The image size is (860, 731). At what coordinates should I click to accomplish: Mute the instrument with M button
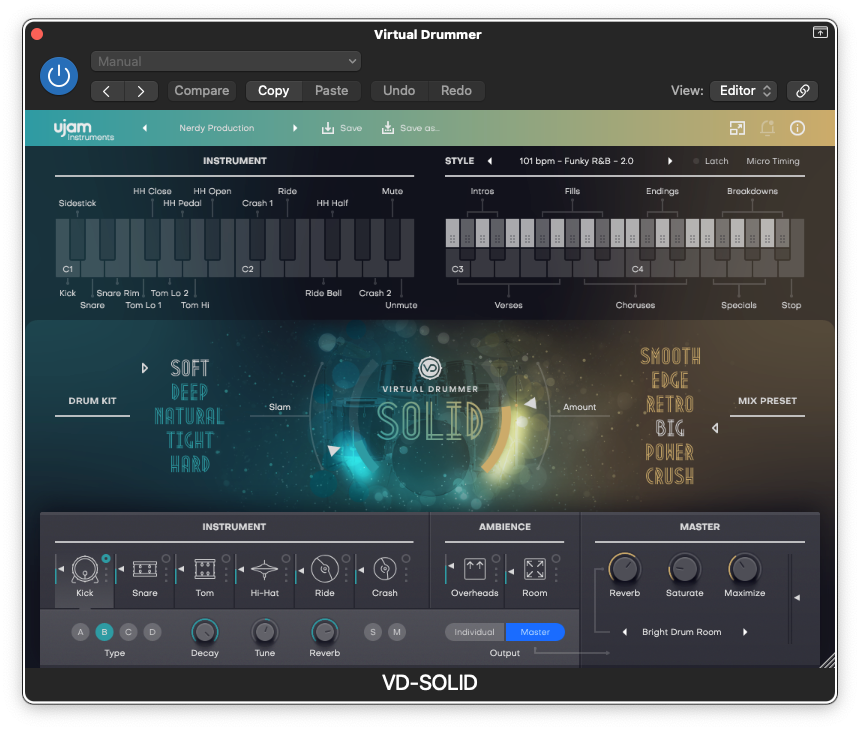[x=397, y=632]
